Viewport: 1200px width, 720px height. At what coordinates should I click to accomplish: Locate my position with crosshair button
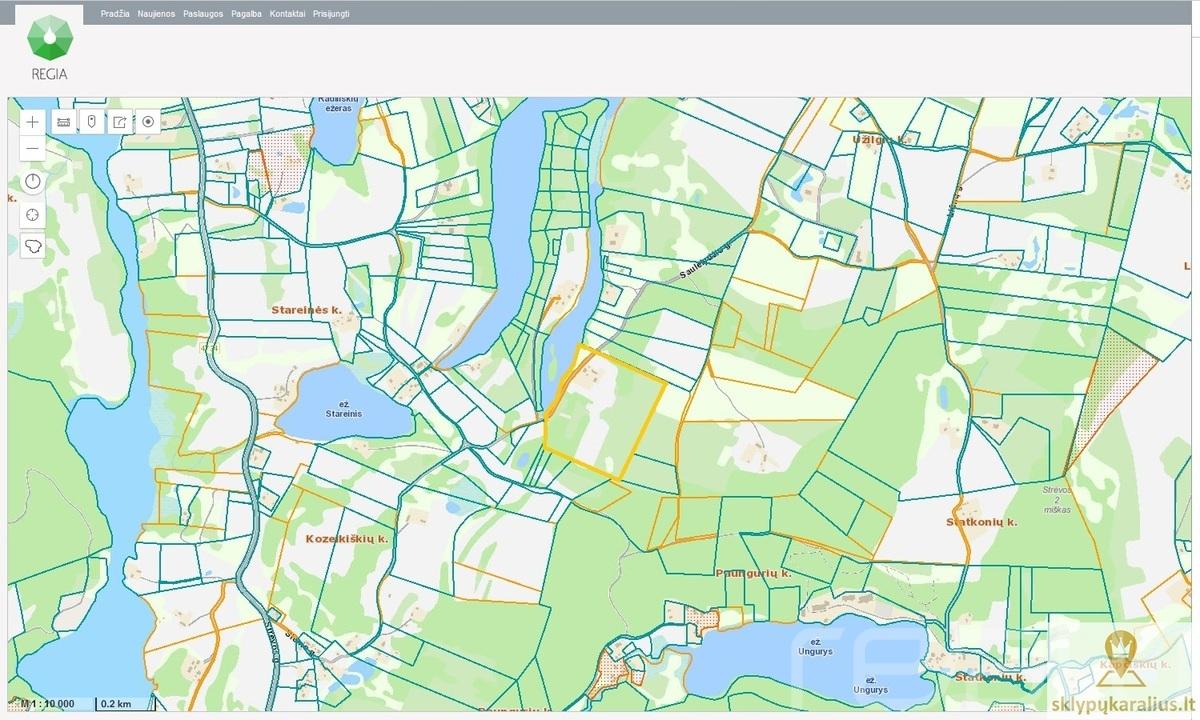(x=33, y=214)
